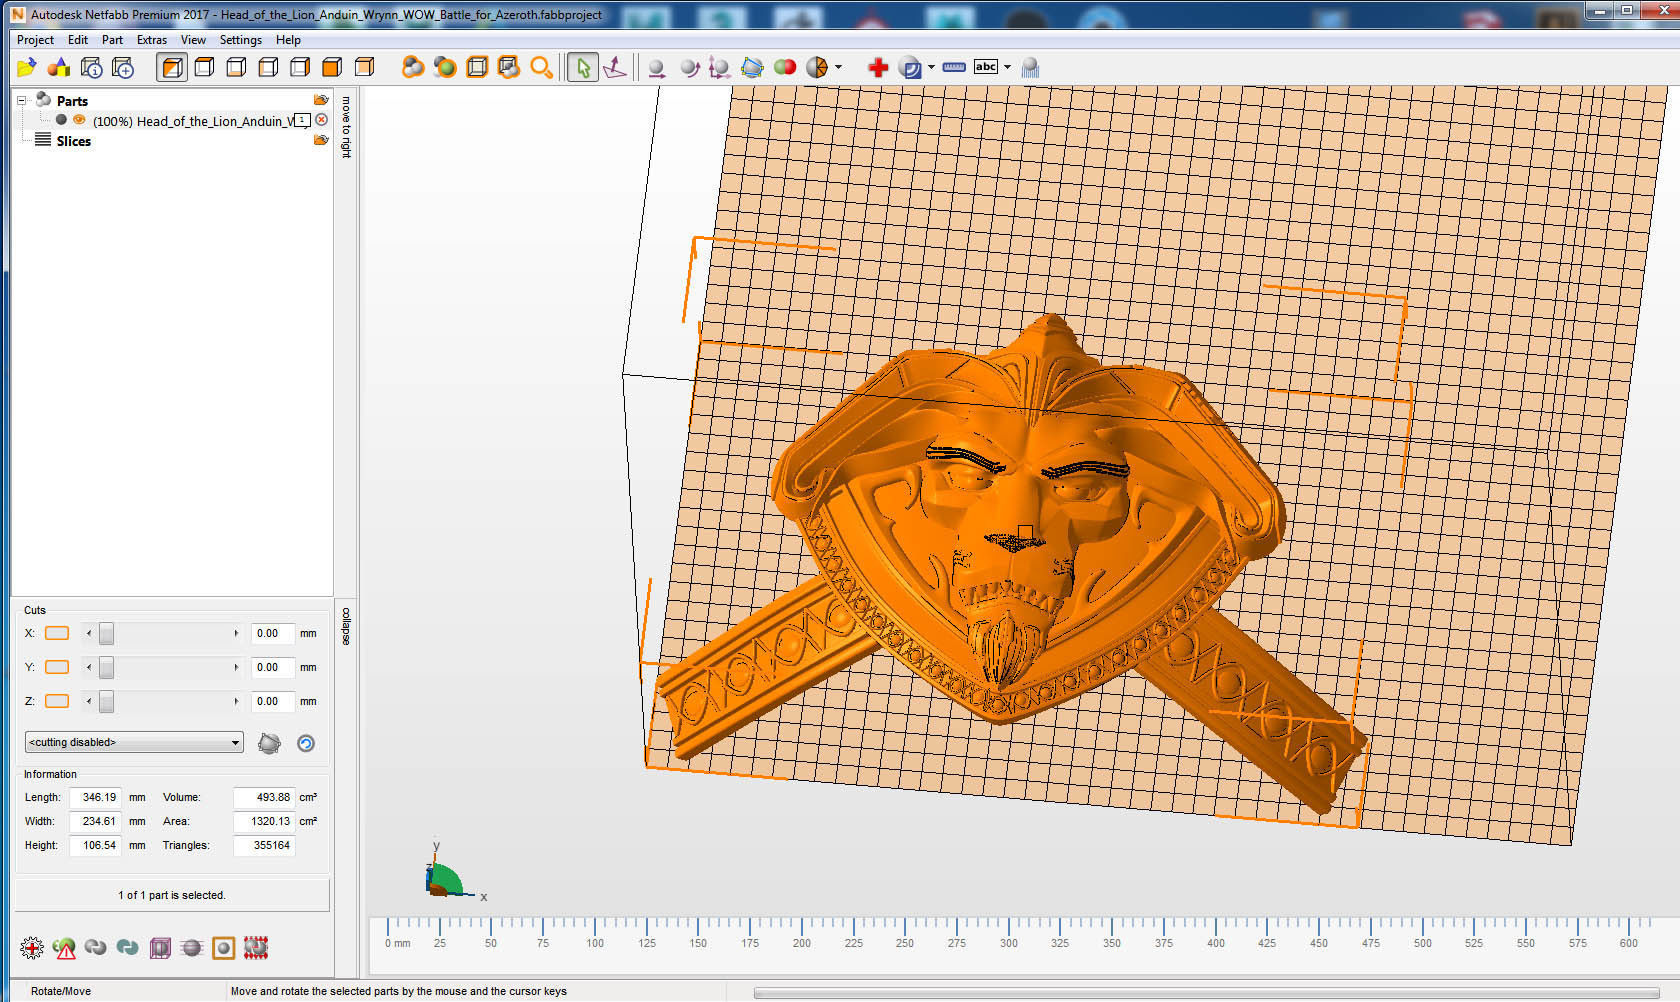The width and height of the screenshot is (1680, 1002).
Task: Click the zoom-to-all-parts orange cubes icon
Action: point(412,67)
